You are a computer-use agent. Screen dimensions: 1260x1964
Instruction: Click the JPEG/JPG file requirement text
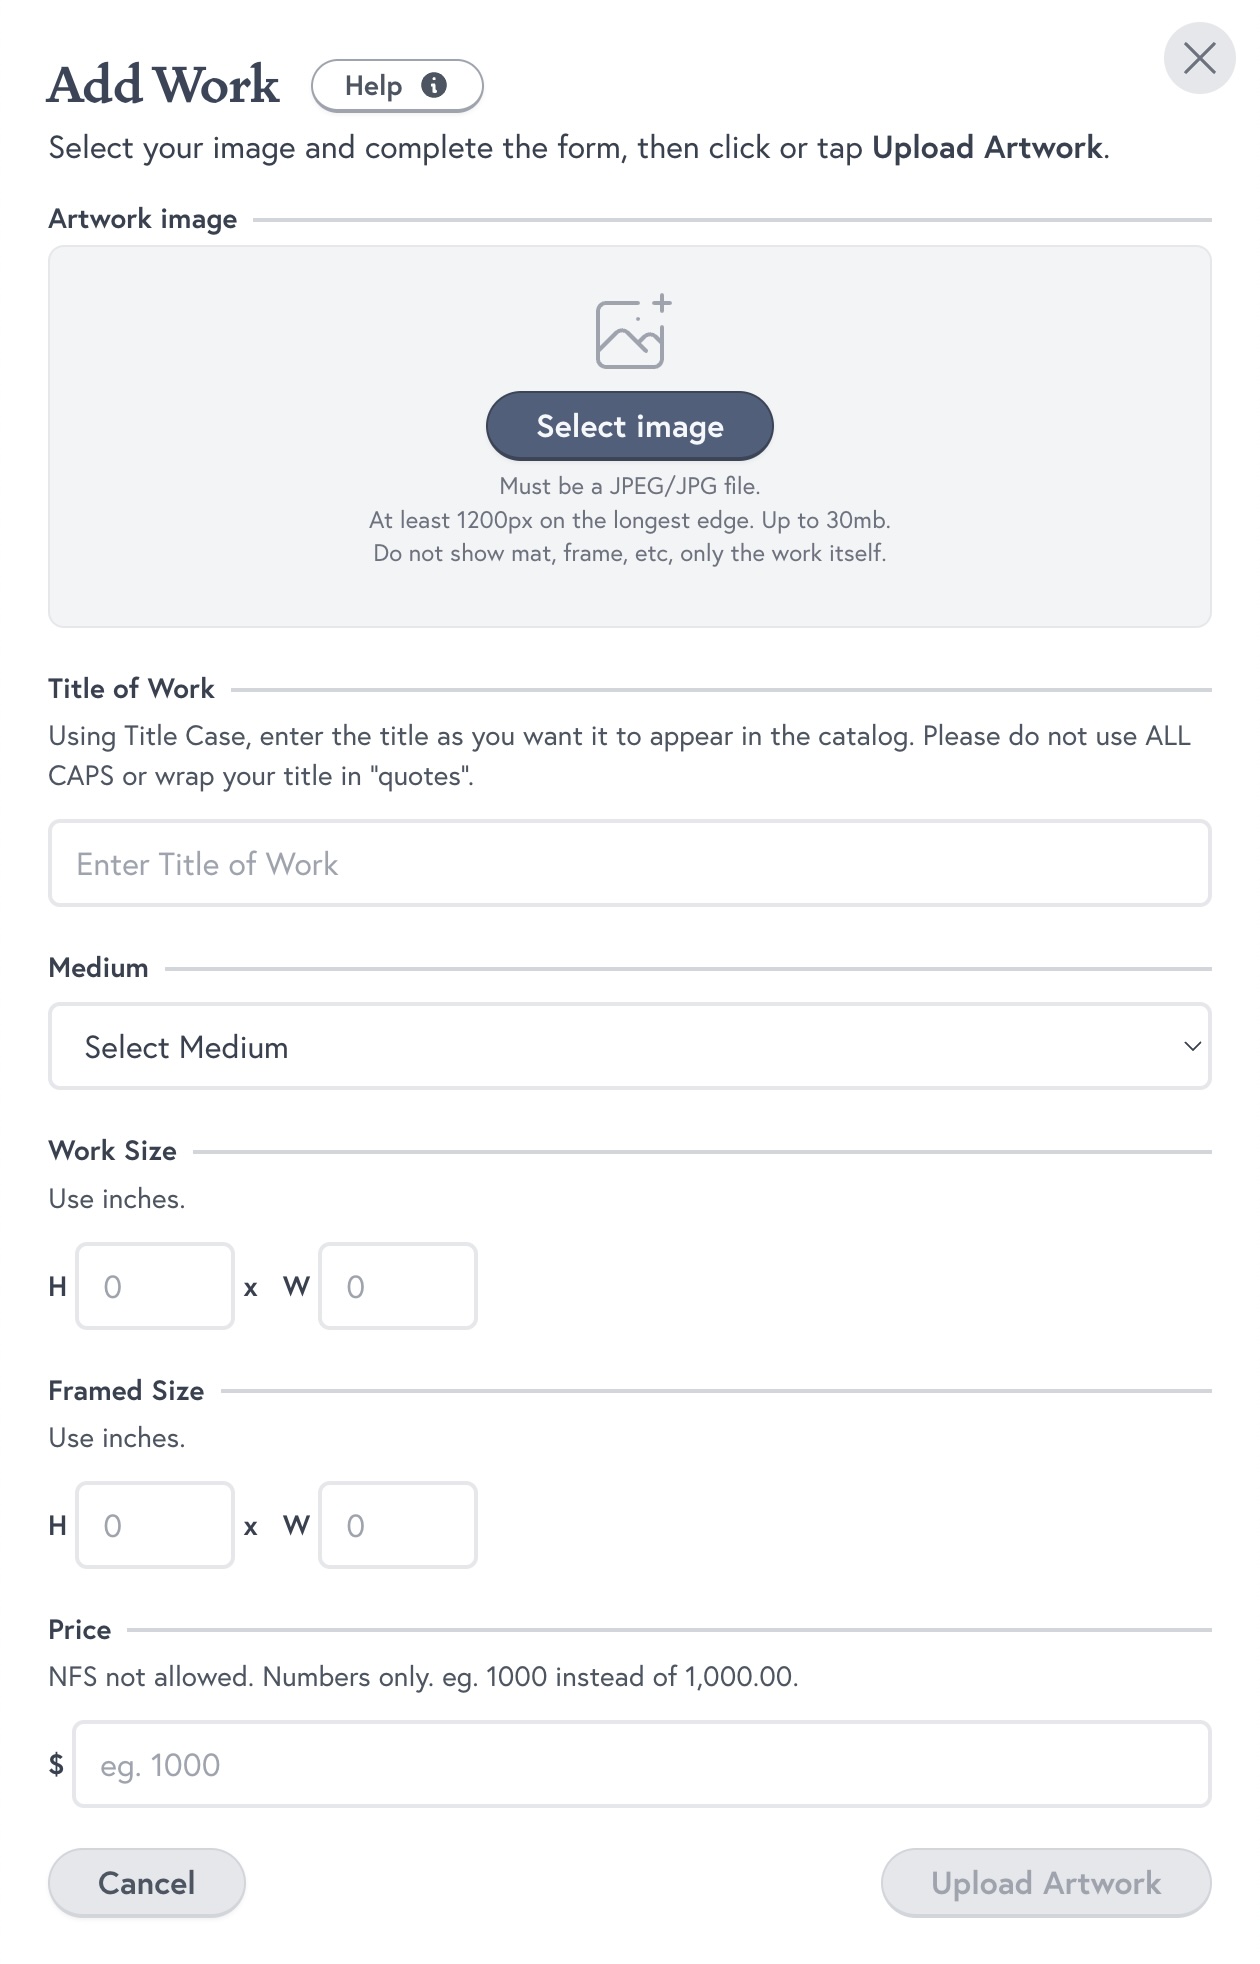[x=630, y=486]
